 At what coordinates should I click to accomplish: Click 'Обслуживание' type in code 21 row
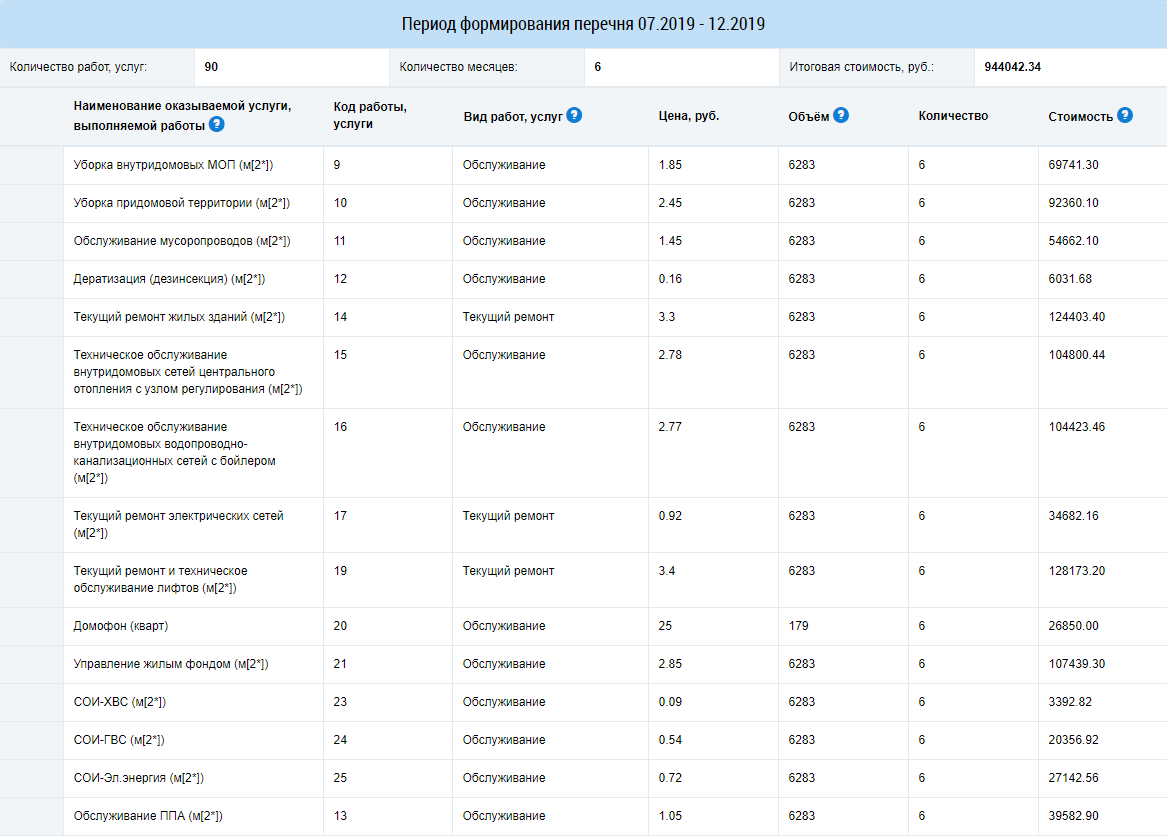click(504, 664)
